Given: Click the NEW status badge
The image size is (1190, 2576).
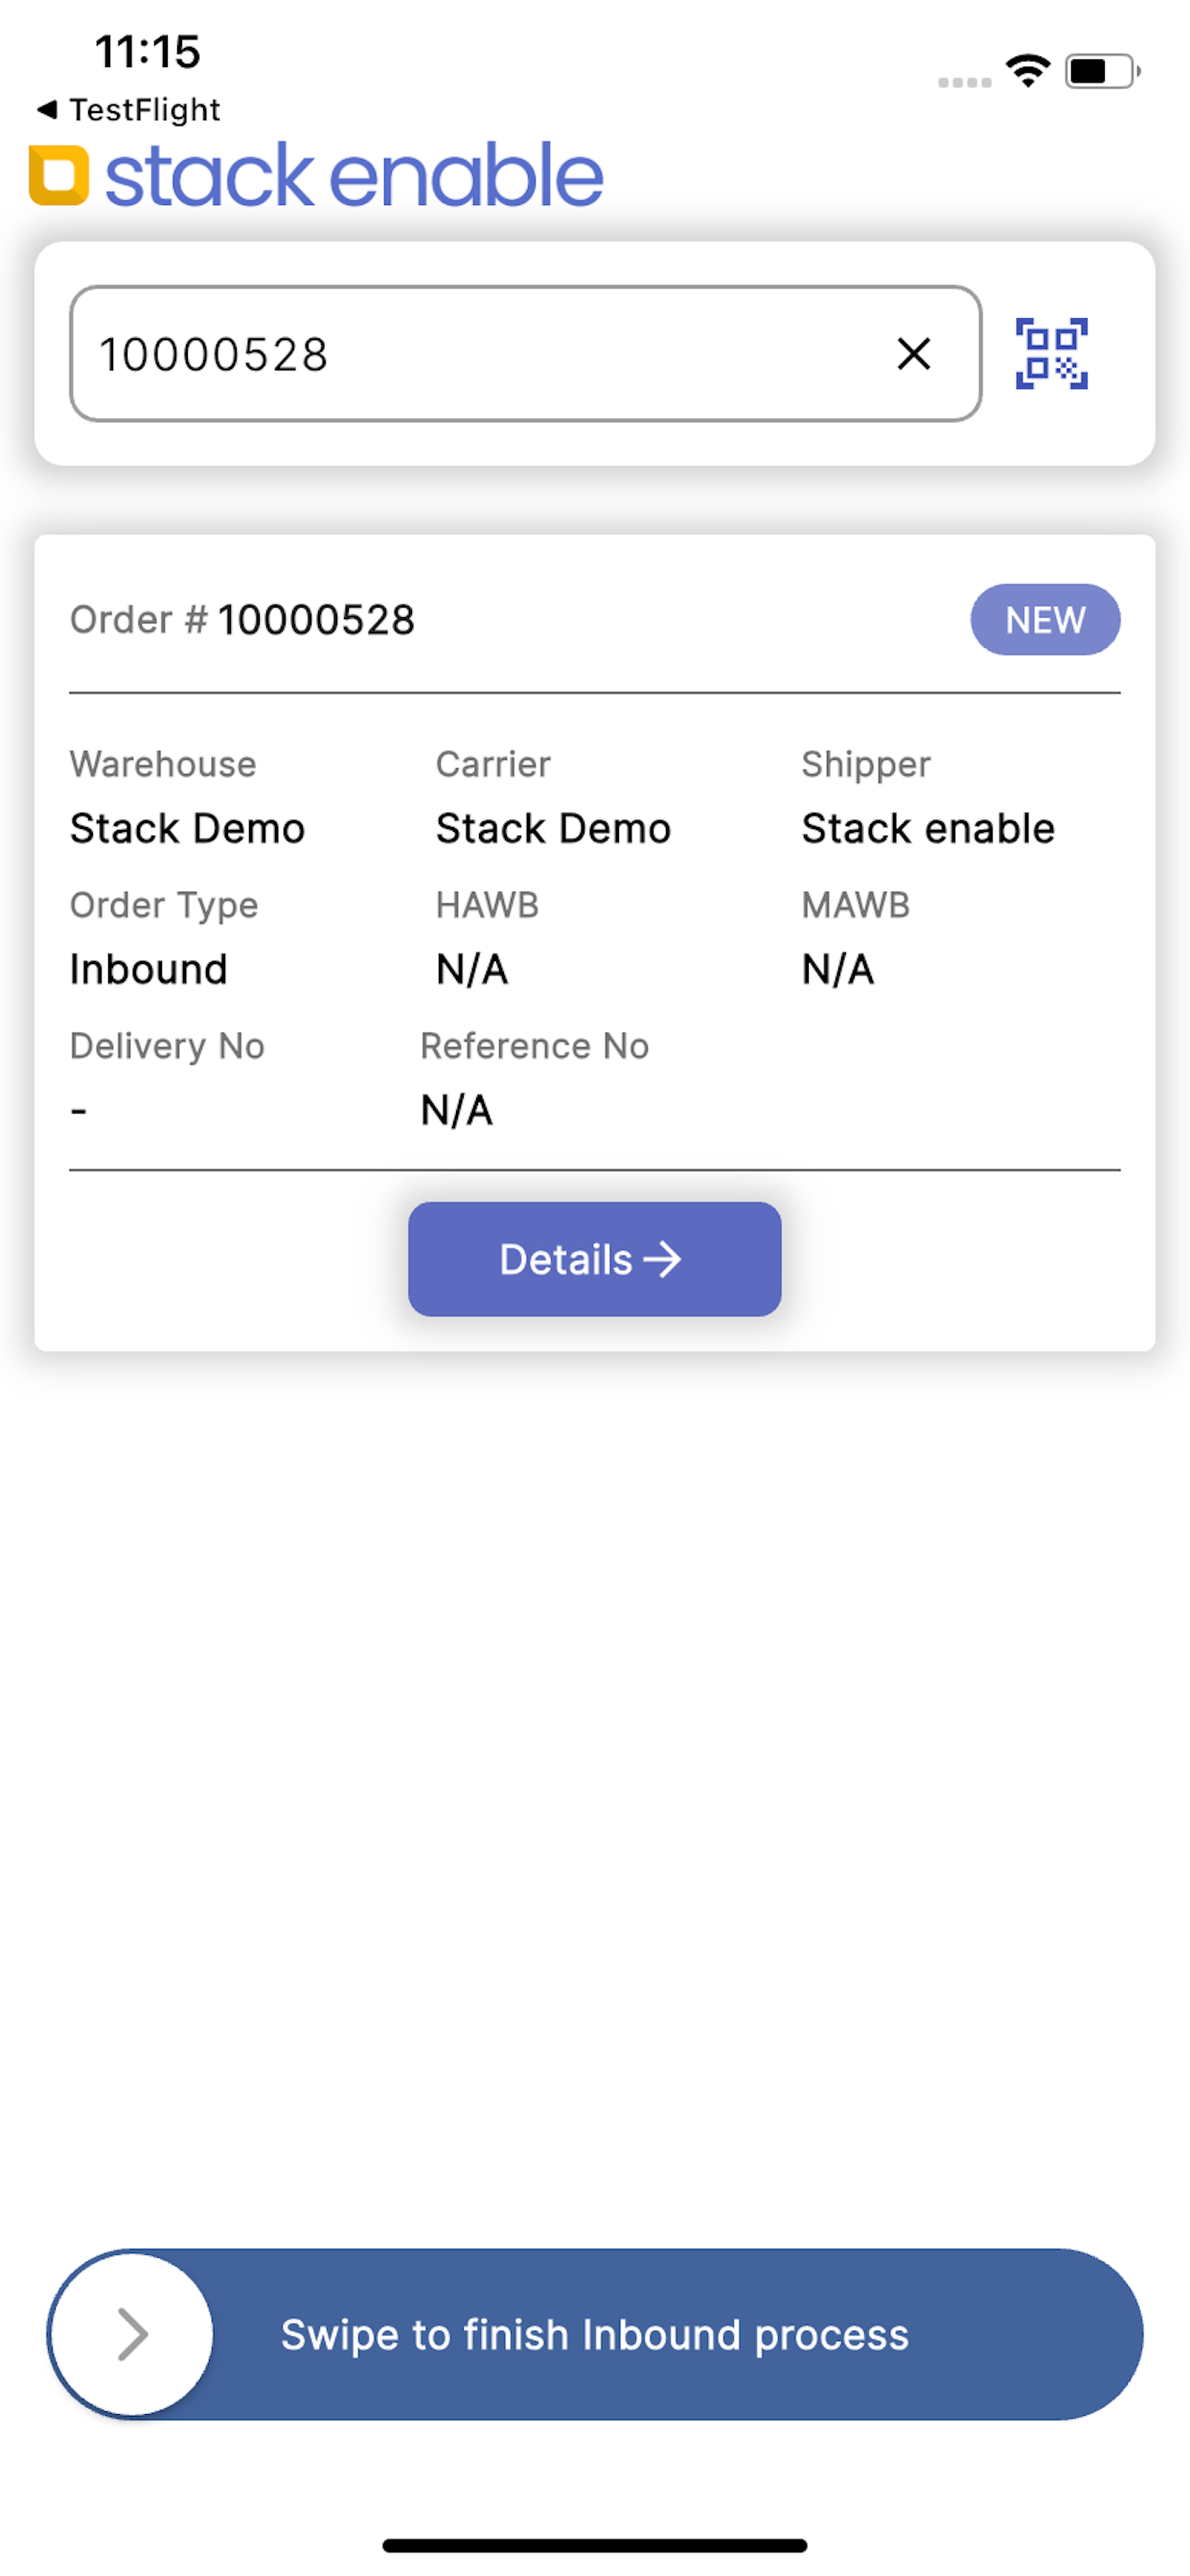Looking at the screenshot, I should (1044, 619).
